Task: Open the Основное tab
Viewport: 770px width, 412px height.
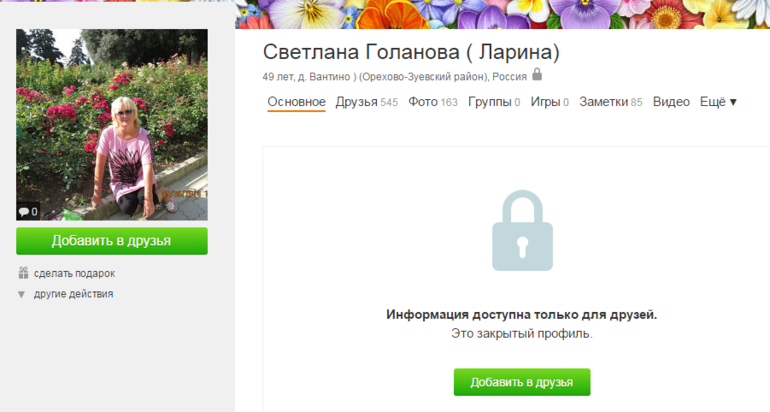Action: click(x=296, y=102)
